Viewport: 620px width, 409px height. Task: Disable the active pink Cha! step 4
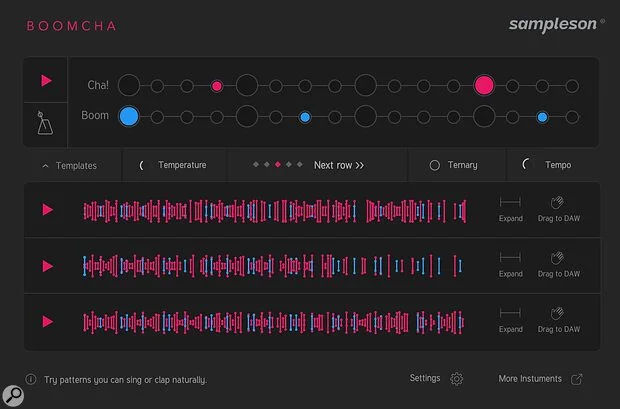click(217, 86)
